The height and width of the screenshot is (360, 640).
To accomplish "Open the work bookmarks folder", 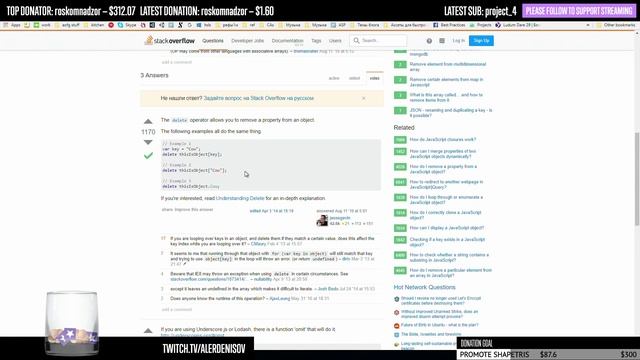I will tap(42, 25).
